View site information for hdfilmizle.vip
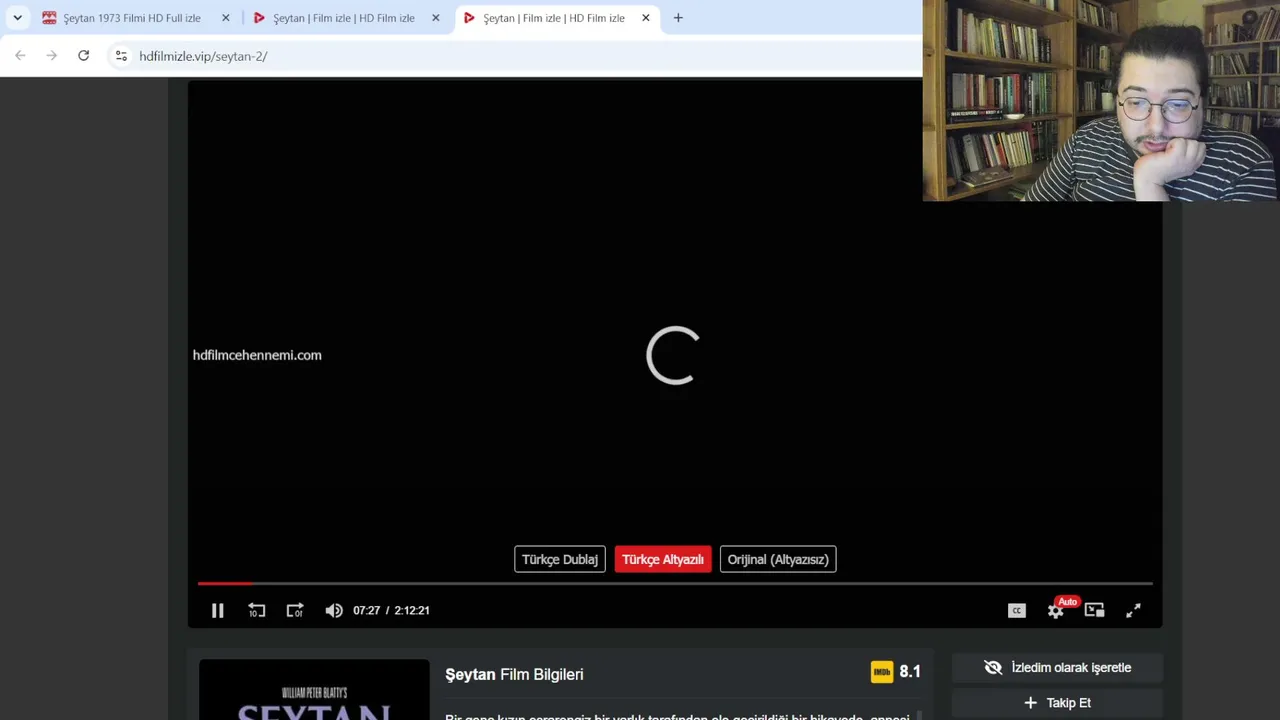The width and height of the screenshot is (1280, 720). point(121,56)
